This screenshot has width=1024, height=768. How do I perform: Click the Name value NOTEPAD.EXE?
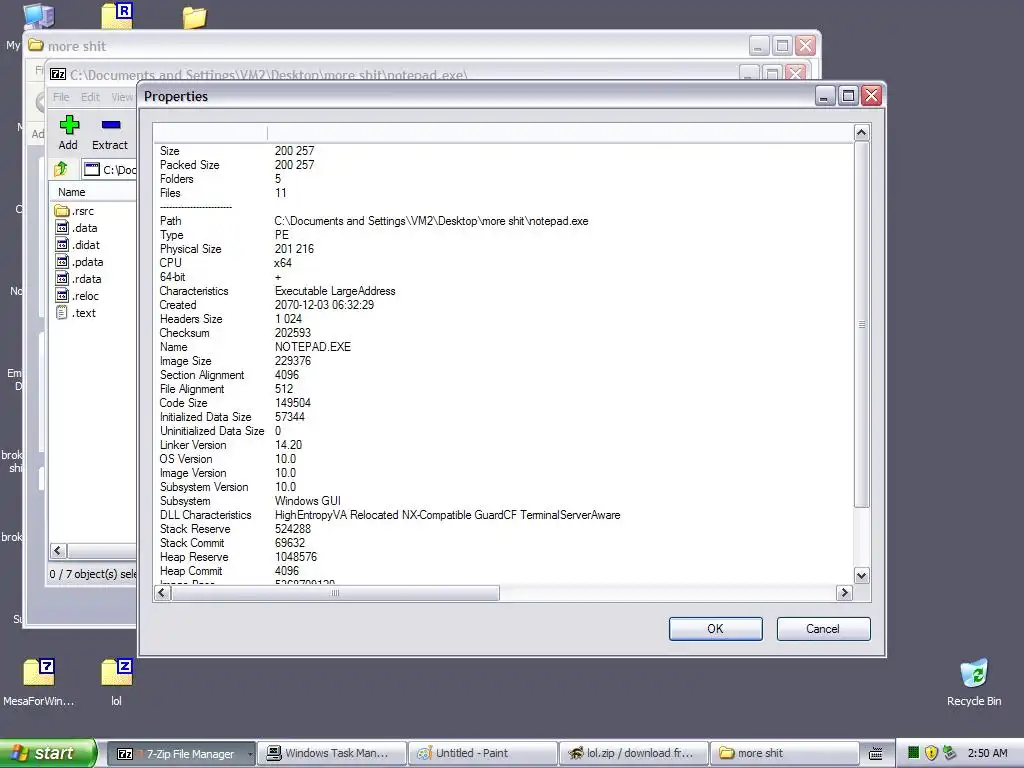click(313, 347)
